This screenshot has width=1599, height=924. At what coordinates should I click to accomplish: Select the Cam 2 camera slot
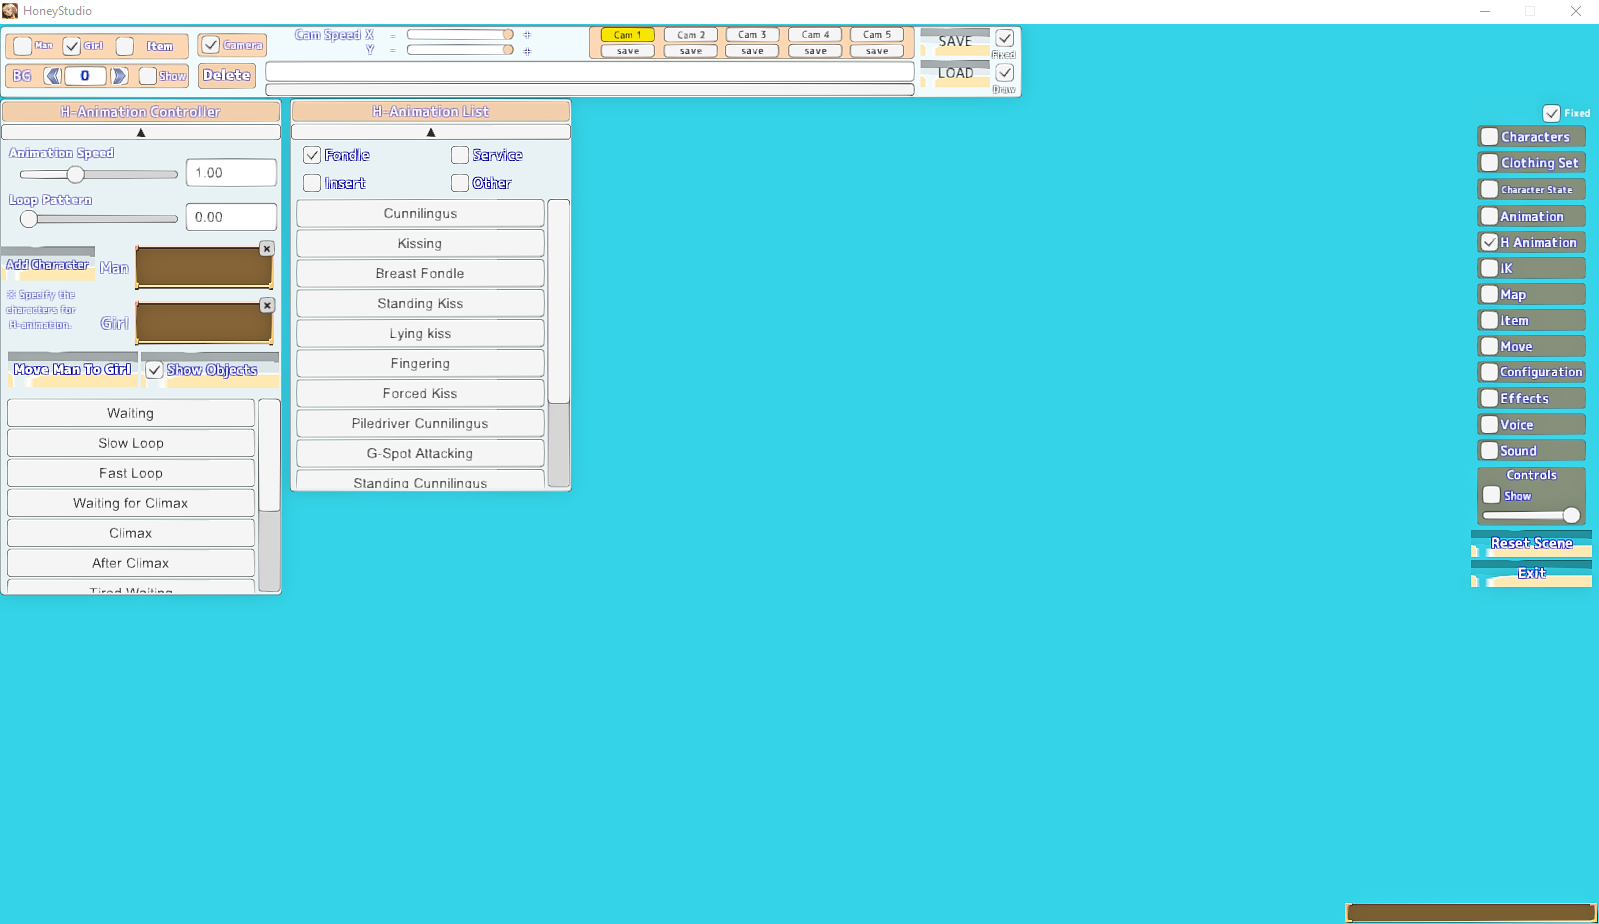(x=690, y=35)
